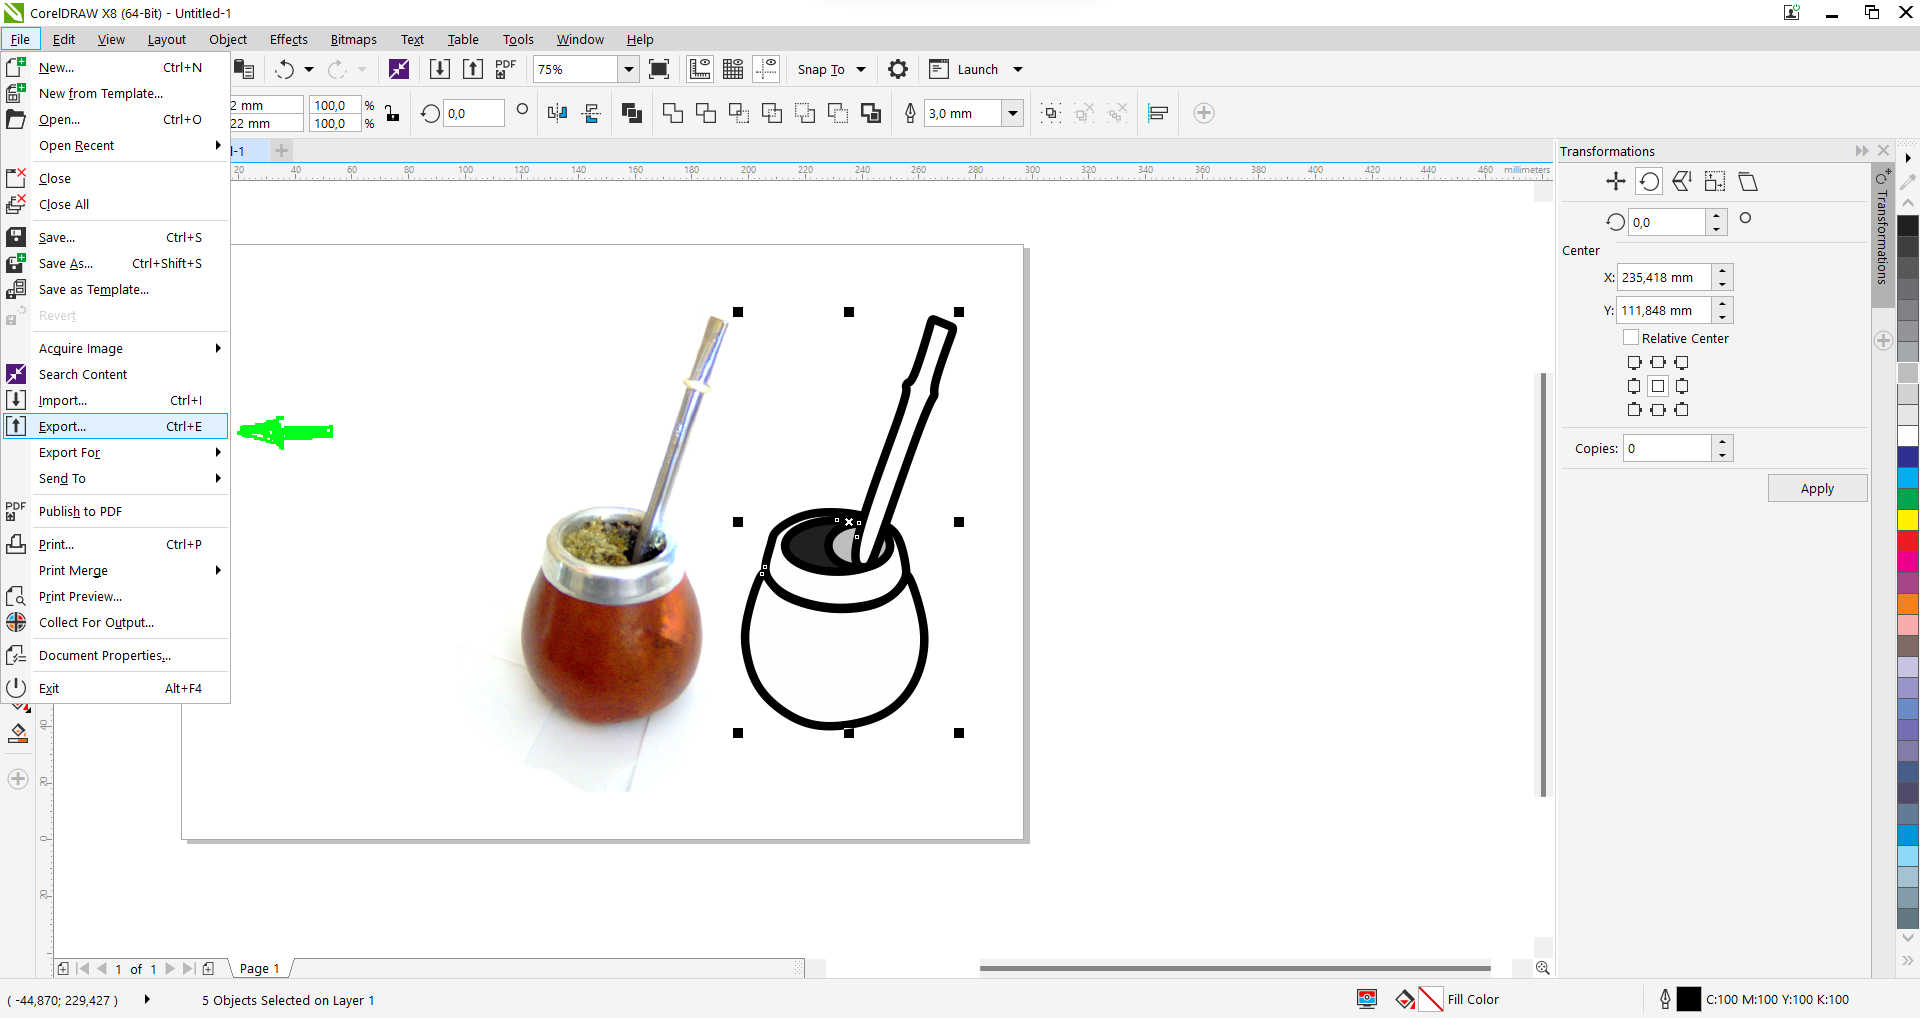Click the Group objects icon
Image resolution: width=1920 pixels, height=1018 pixels.
[x=1051, y=113]
